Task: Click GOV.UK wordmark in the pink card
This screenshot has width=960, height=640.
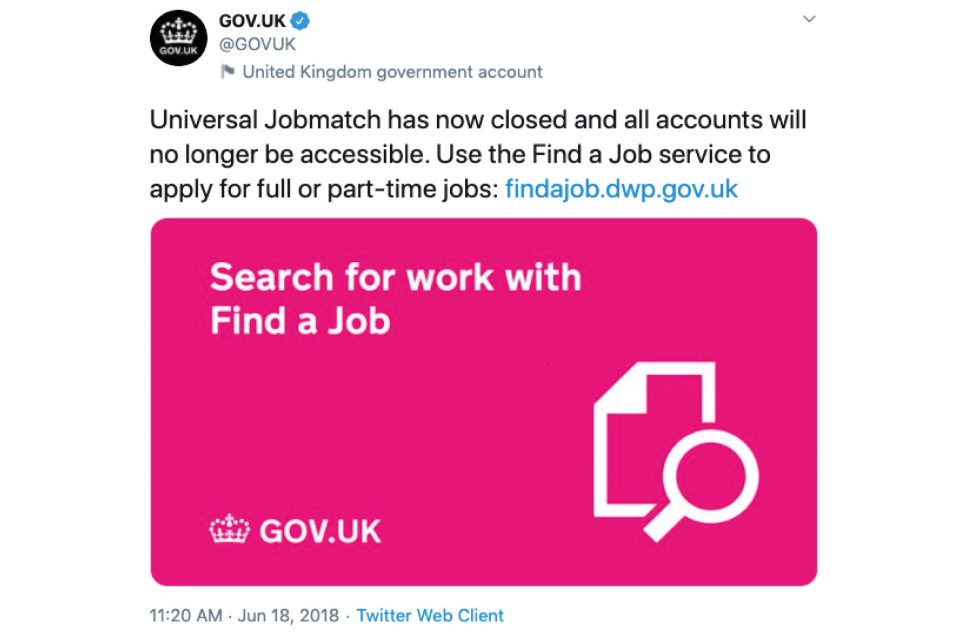Action: [x=320, y=531]
